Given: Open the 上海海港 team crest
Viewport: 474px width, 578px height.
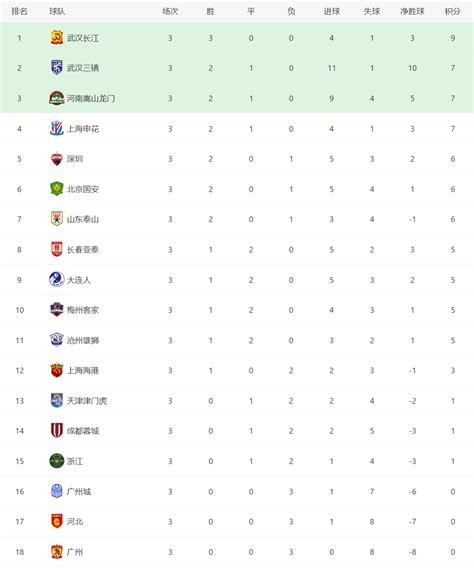Looking at the screenshot, I should click(57, 370).
